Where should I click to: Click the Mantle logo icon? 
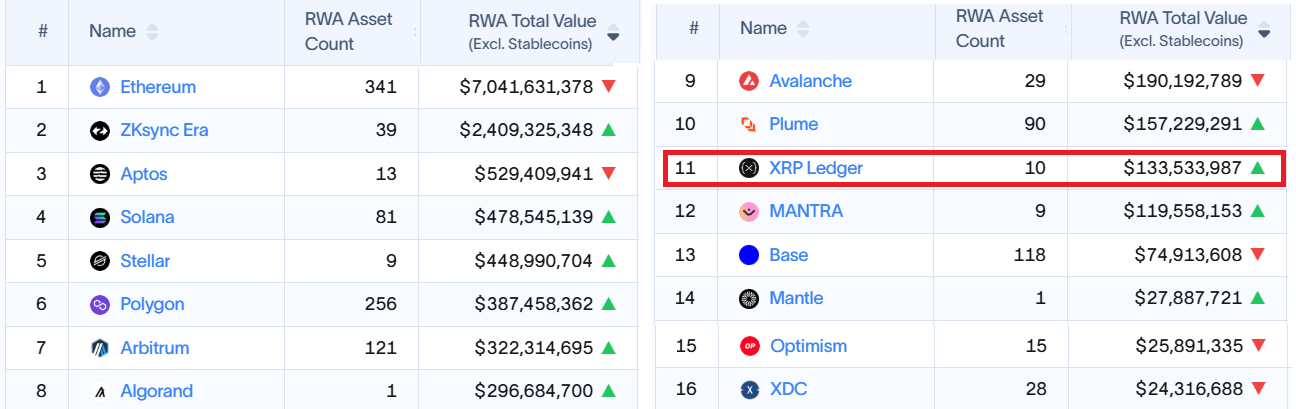[749, 298]
